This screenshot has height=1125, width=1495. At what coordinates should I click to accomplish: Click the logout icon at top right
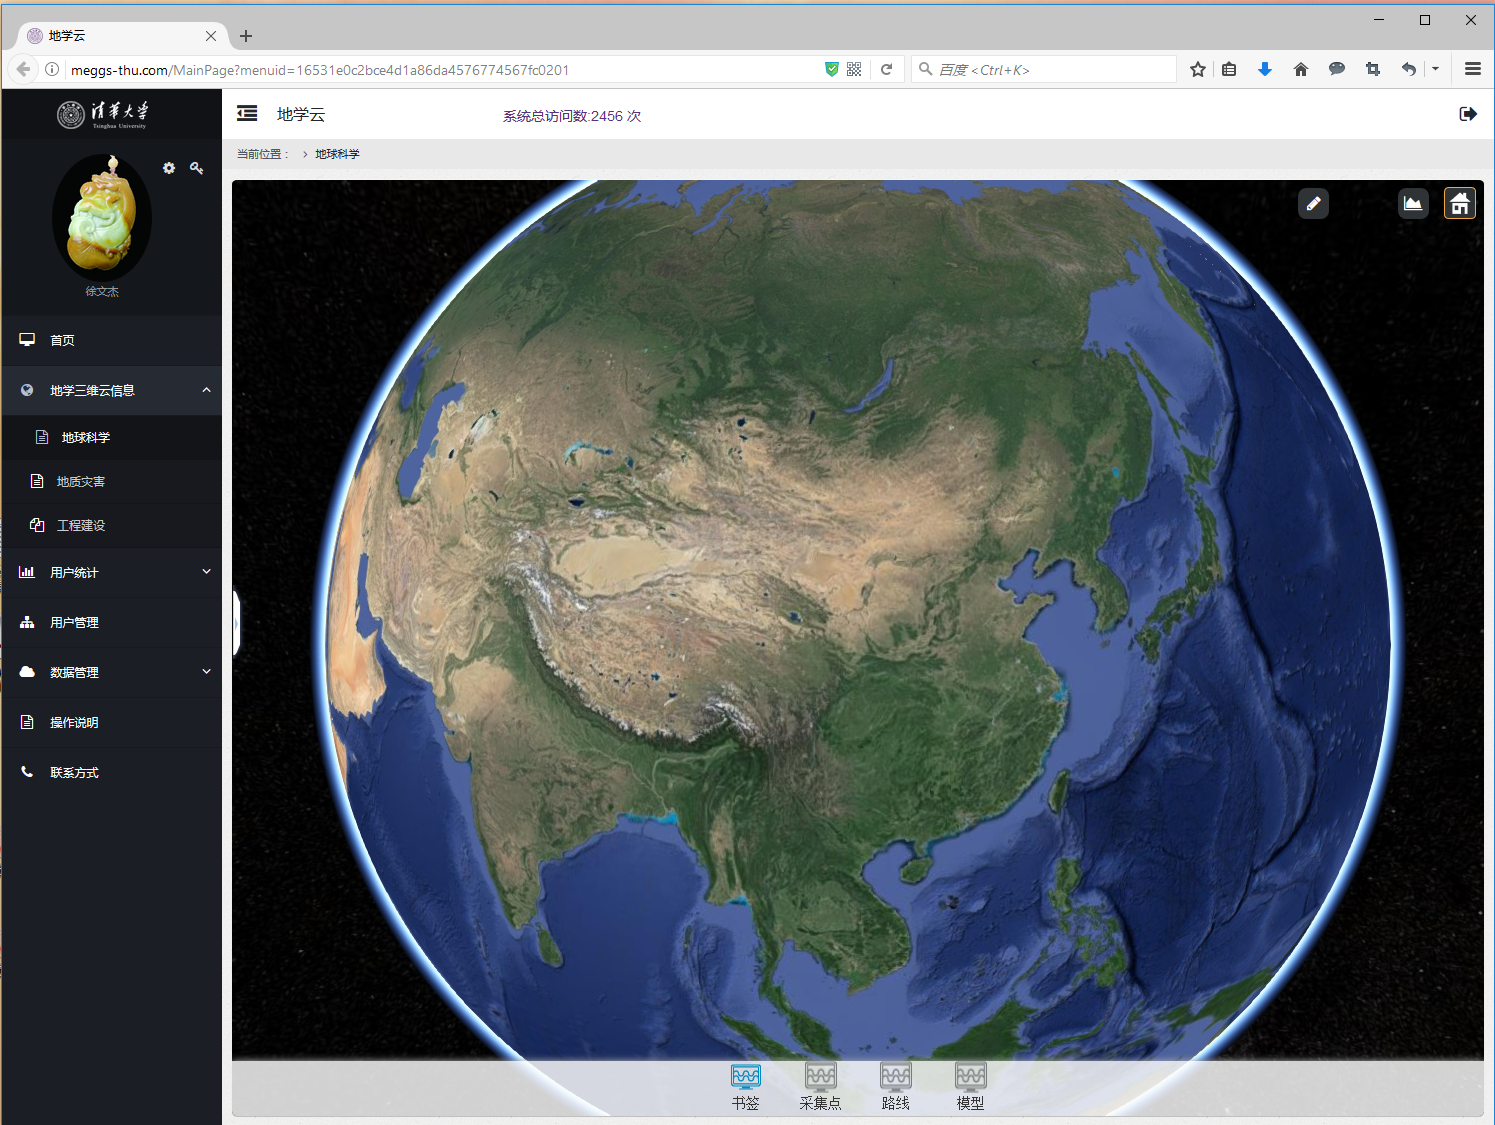click(1467, 114)
